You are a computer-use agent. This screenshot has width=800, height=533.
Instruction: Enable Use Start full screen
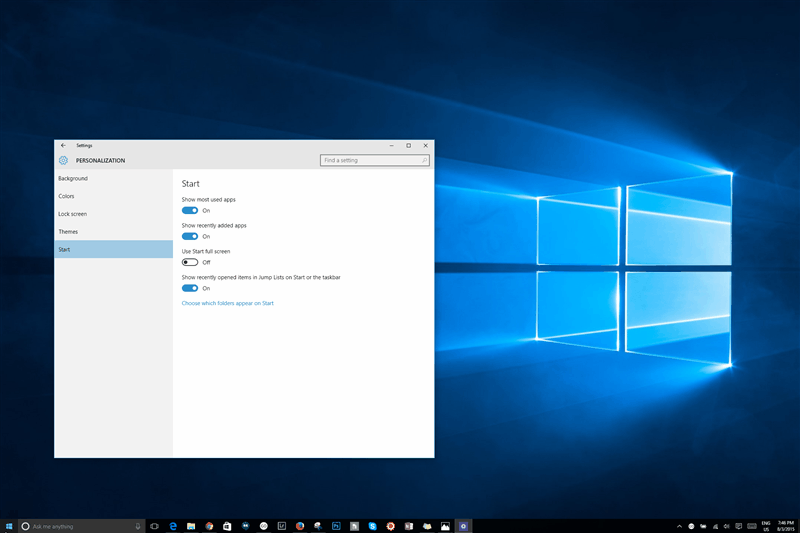190,262
